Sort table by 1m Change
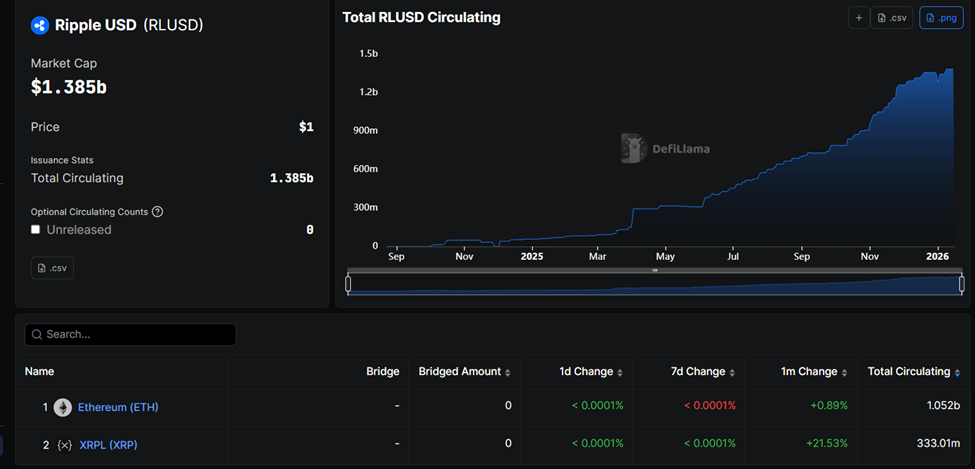 coord(815,372)
